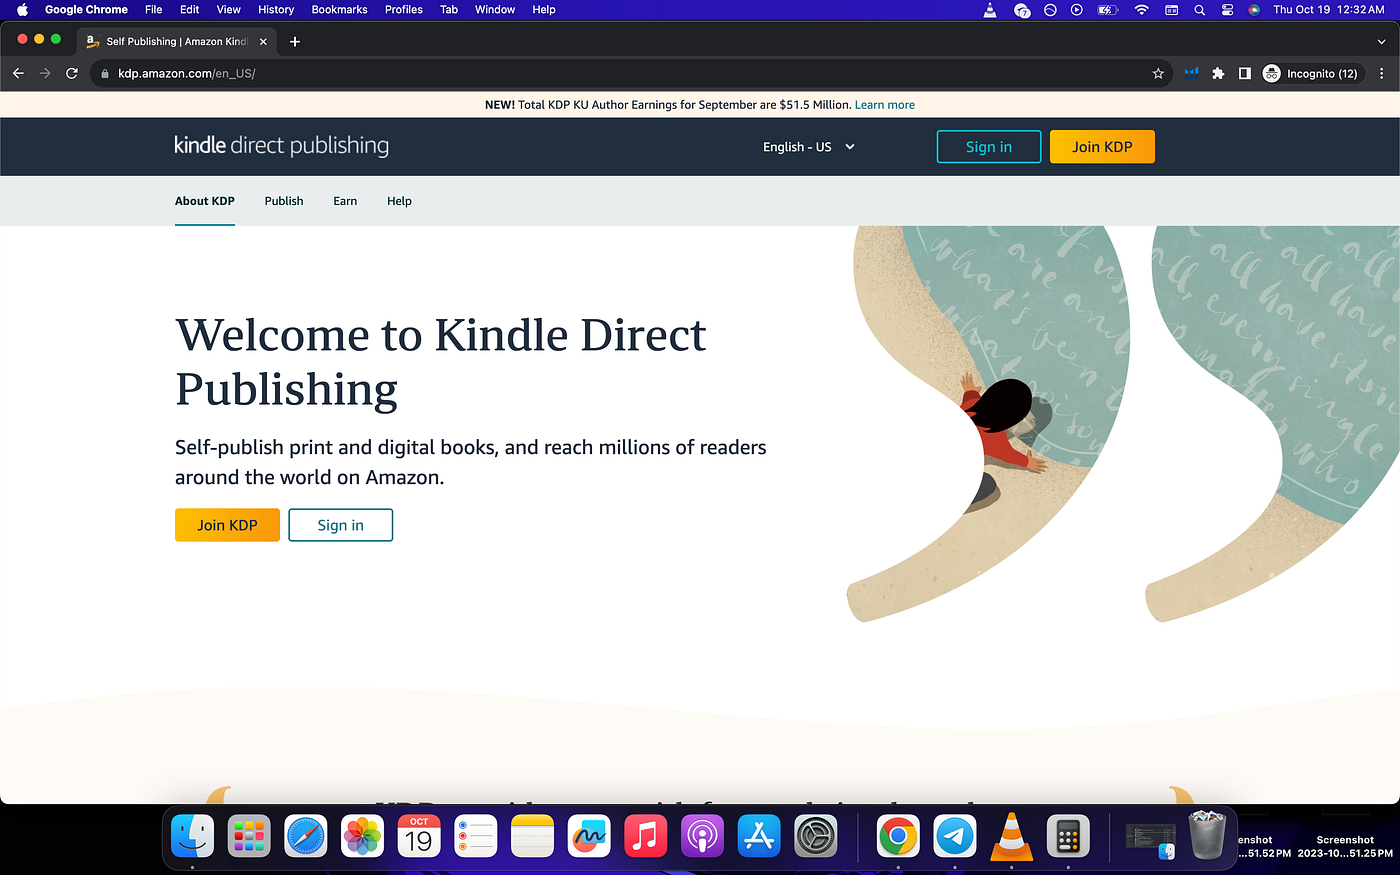Click the kindle direct publishing logo
This screenshot has height=875, width=1400.
(x=282, y=146)
